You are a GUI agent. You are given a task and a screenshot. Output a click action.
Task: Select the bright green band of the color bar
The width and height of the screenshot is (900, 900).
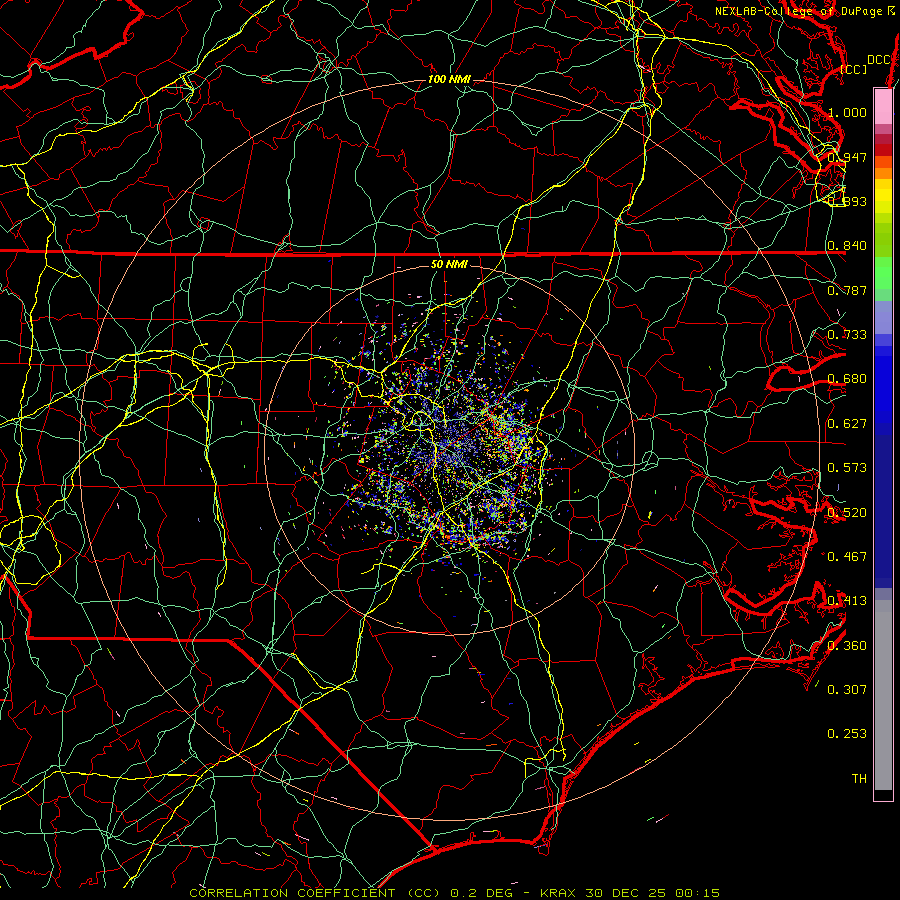pos(883,273)
